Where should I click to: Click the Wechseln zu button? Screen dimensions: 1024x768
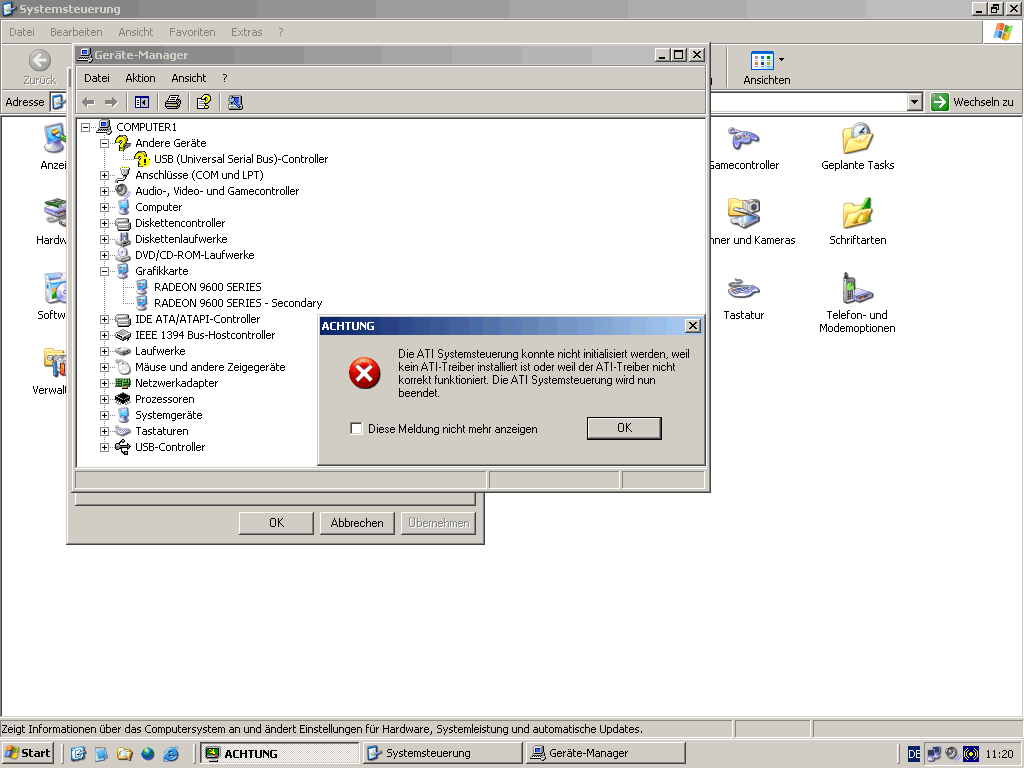[x=972, y=102]
